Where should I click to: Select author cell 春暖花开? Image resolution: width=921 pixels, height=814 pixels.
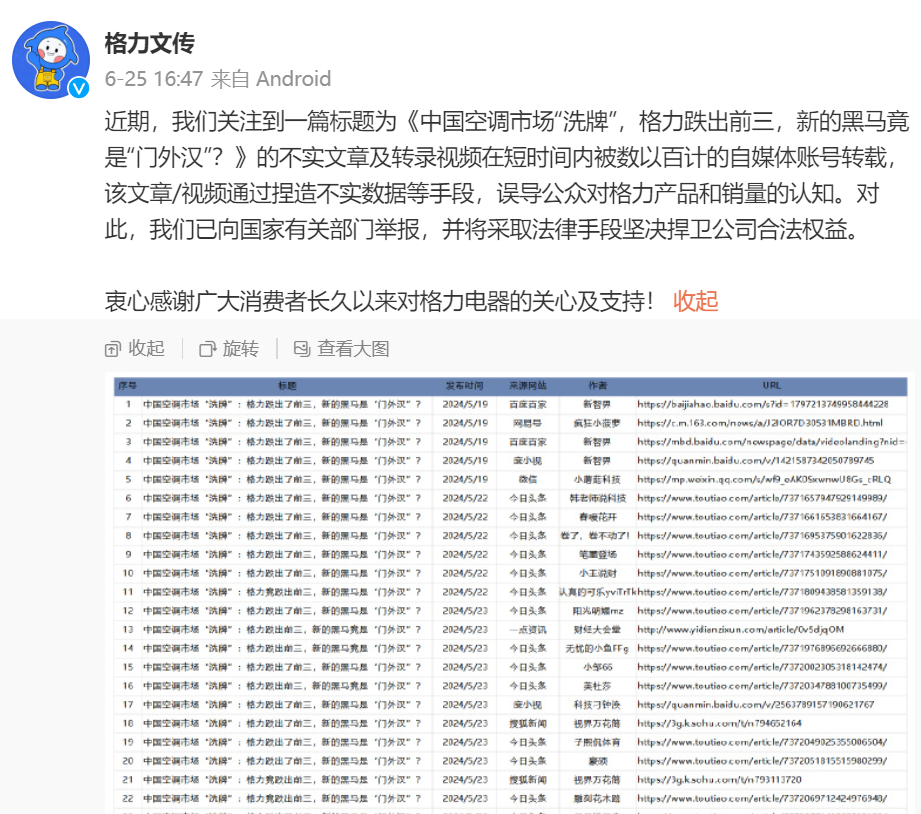click(597, 517)
